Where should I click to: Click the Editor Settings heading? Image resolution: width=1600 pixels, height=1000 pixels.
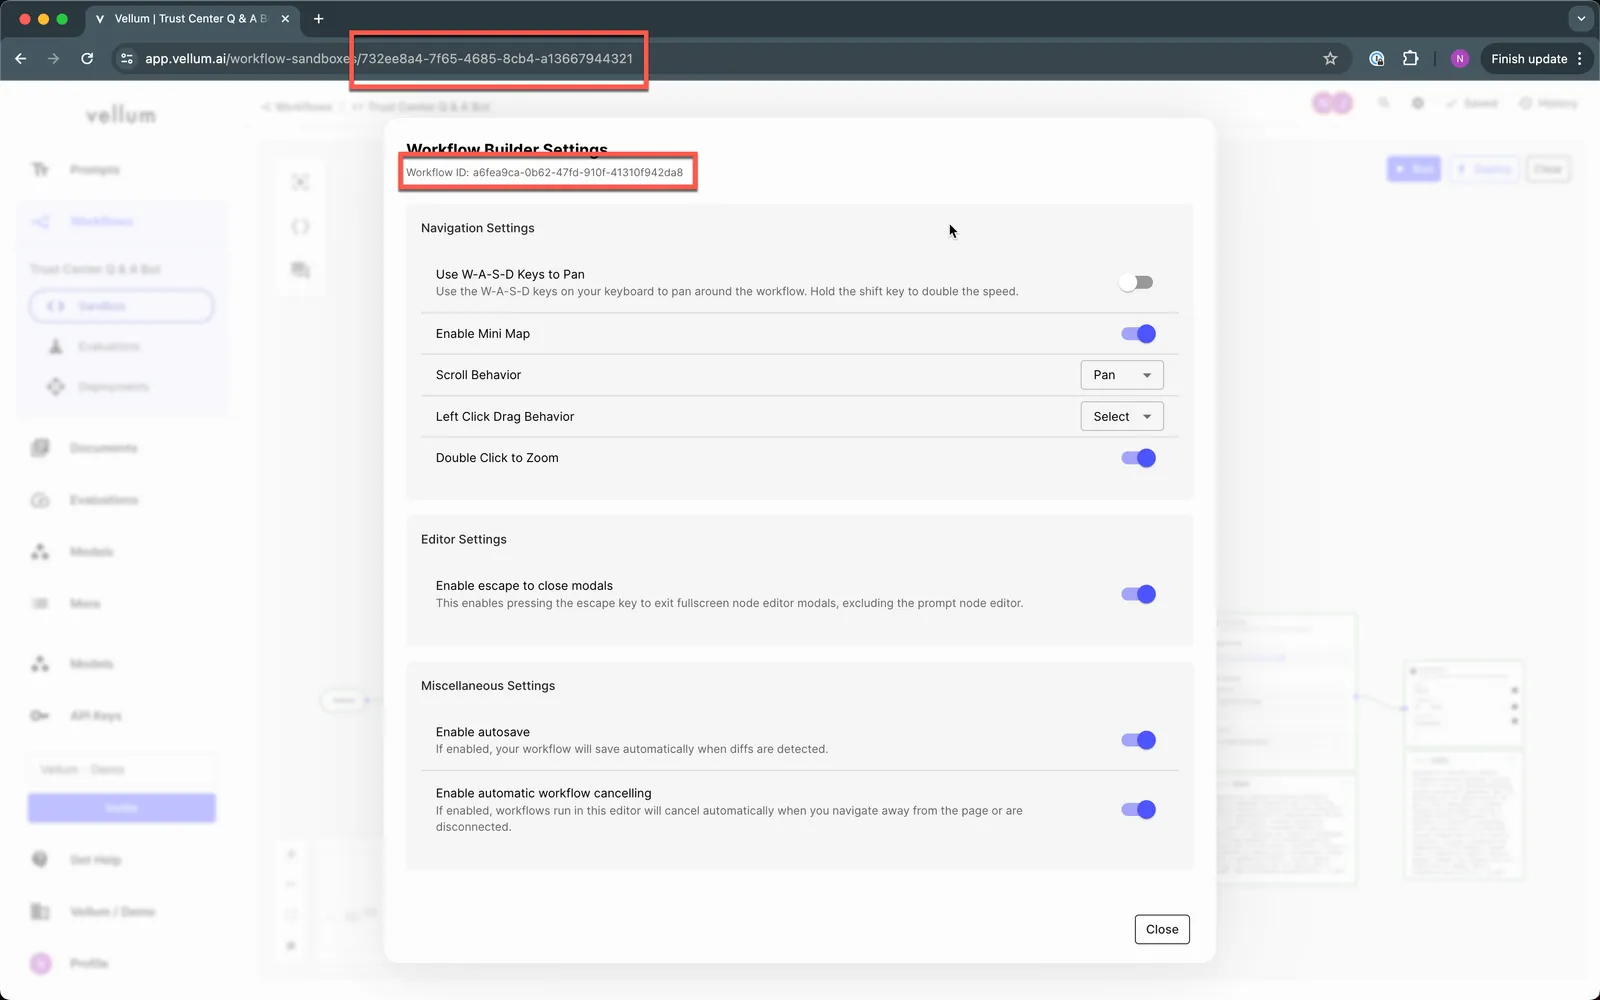click(464, 539)
